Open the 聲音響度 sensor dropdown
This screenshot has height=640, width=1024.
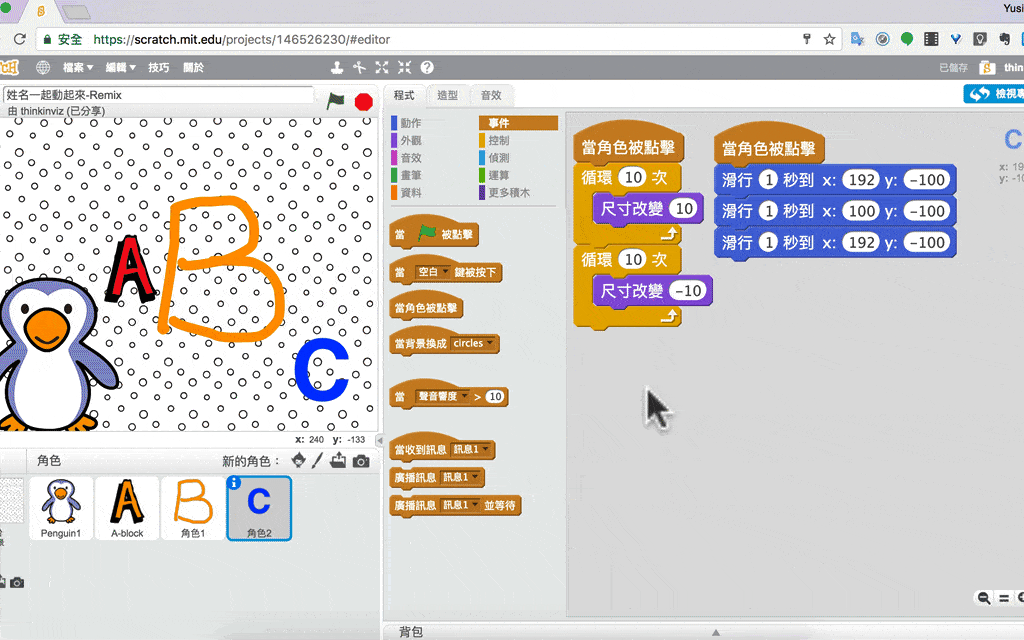coord(443,396)
